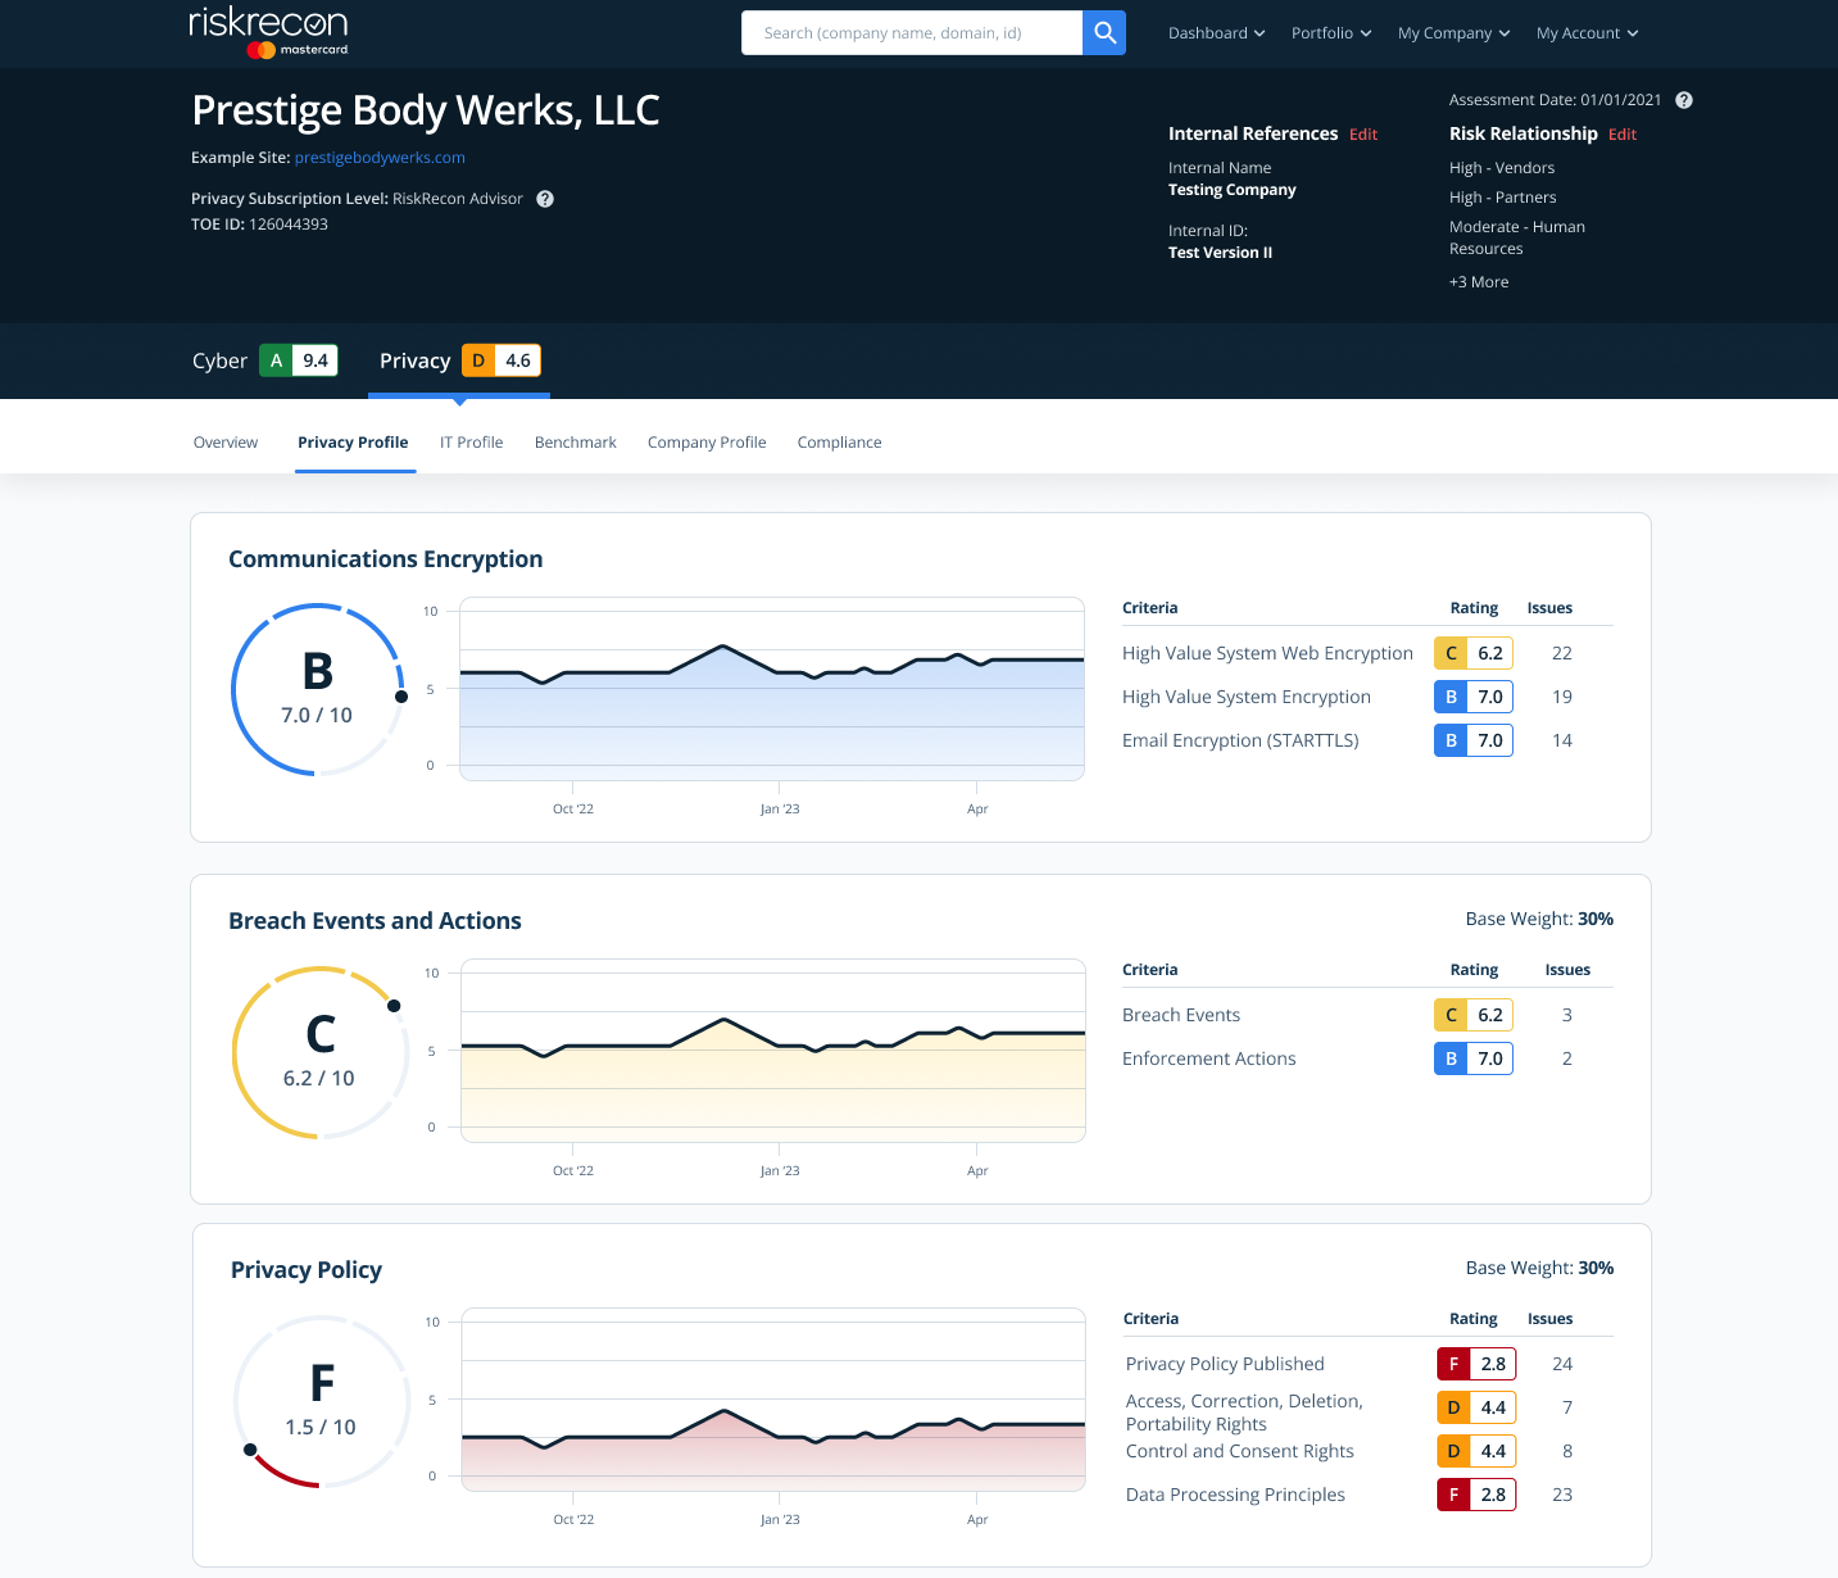This screenshot has width=1838, height=1578.
Task: Open Enforcement Actions criteria row
Action: (1208, 1059)
